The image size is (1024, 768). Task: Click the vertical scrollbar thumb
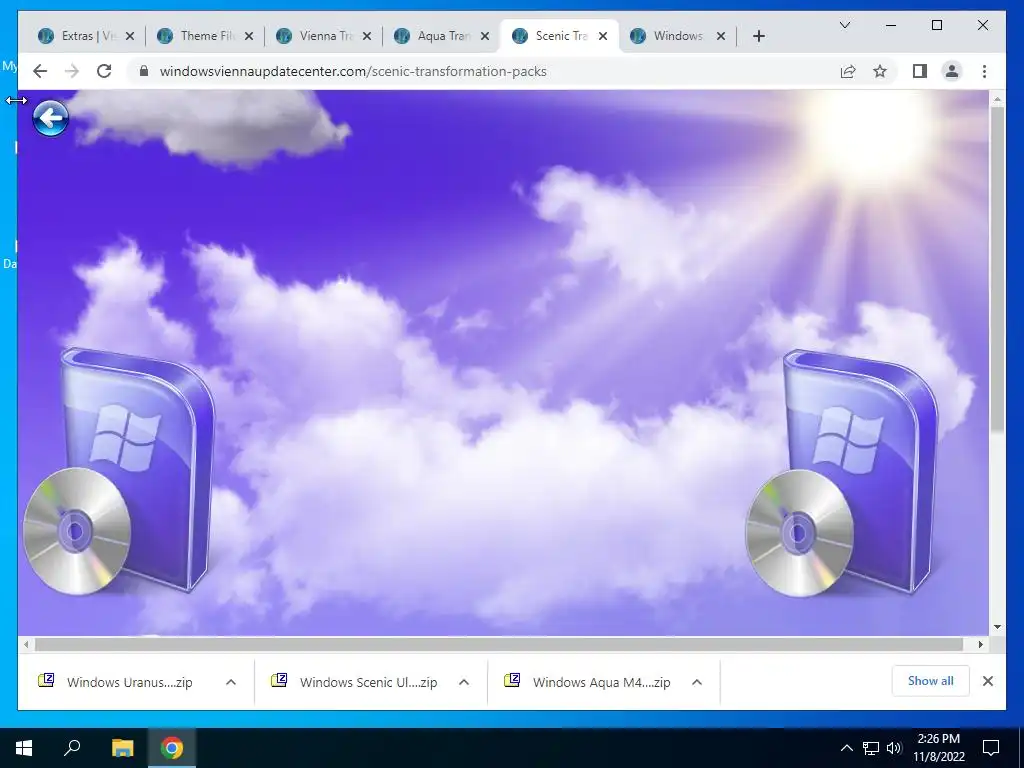[997, 269]
